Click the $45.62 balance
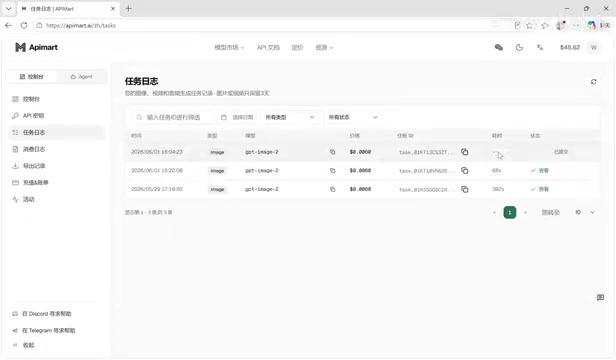Viewport: 616px width, 360px height. [570, 48]
